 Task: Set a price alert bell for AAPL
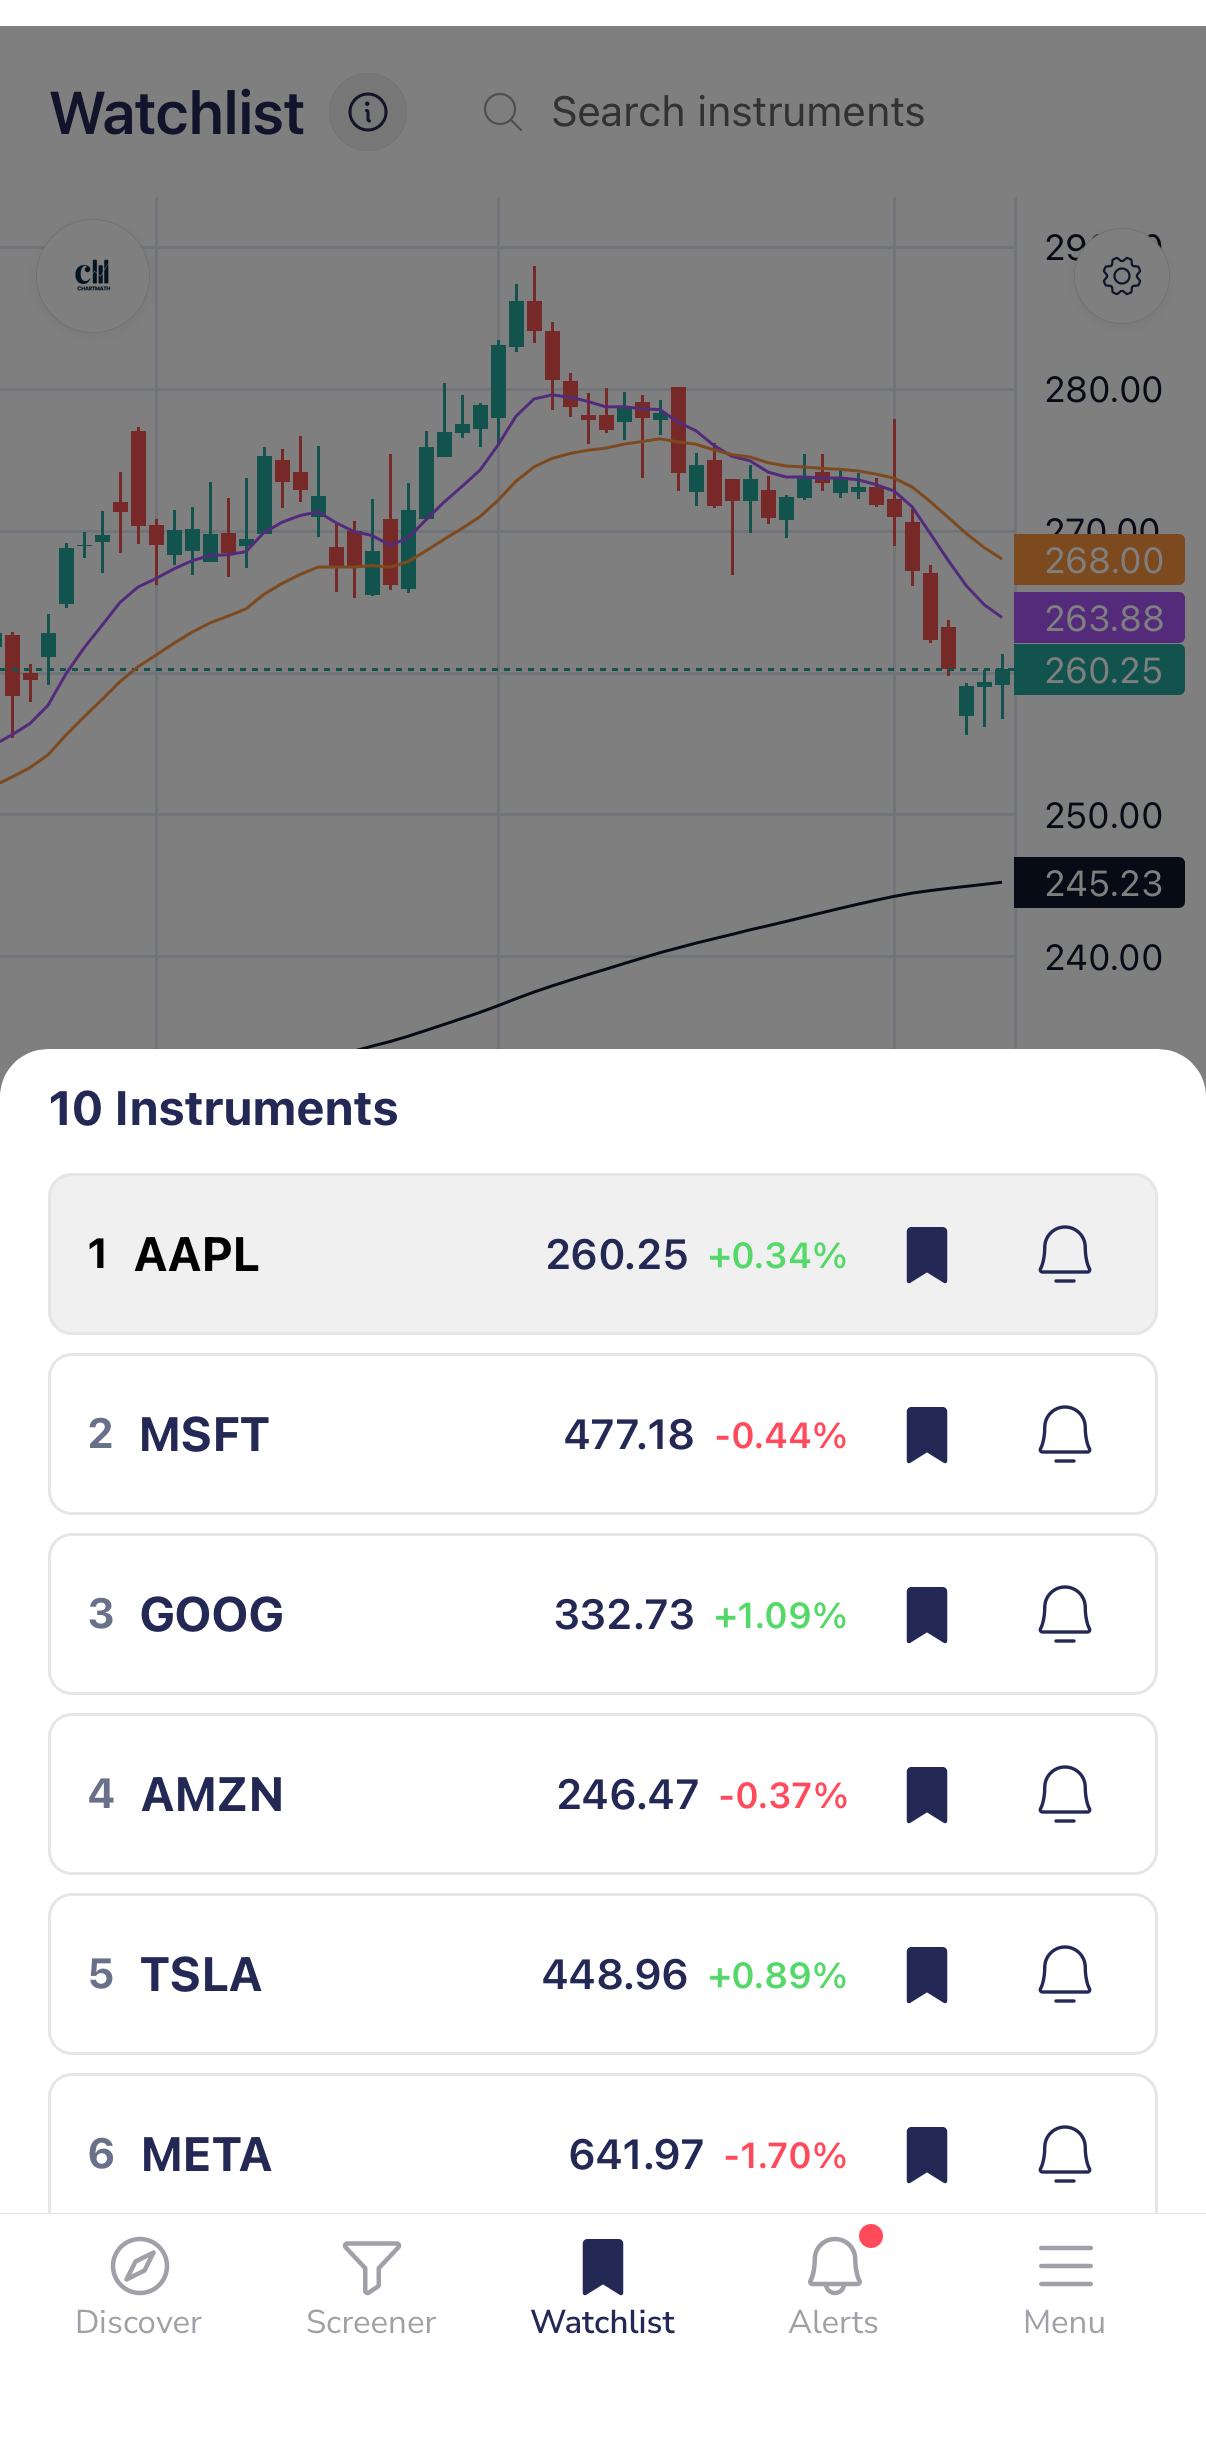(1064, 1254)
